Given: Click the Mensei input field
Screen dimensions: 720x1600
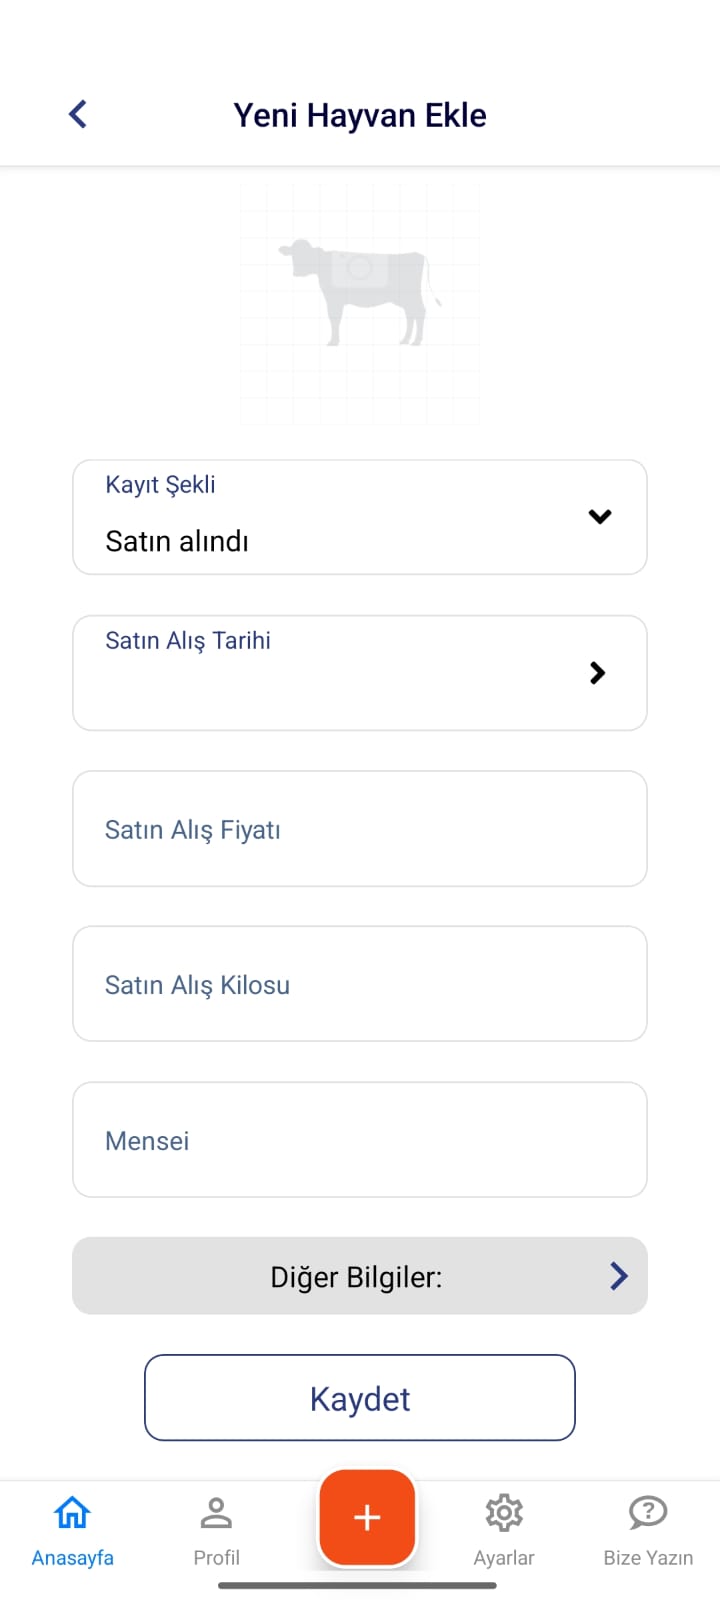Looking at the screenshot, I should coord(360,1140).
